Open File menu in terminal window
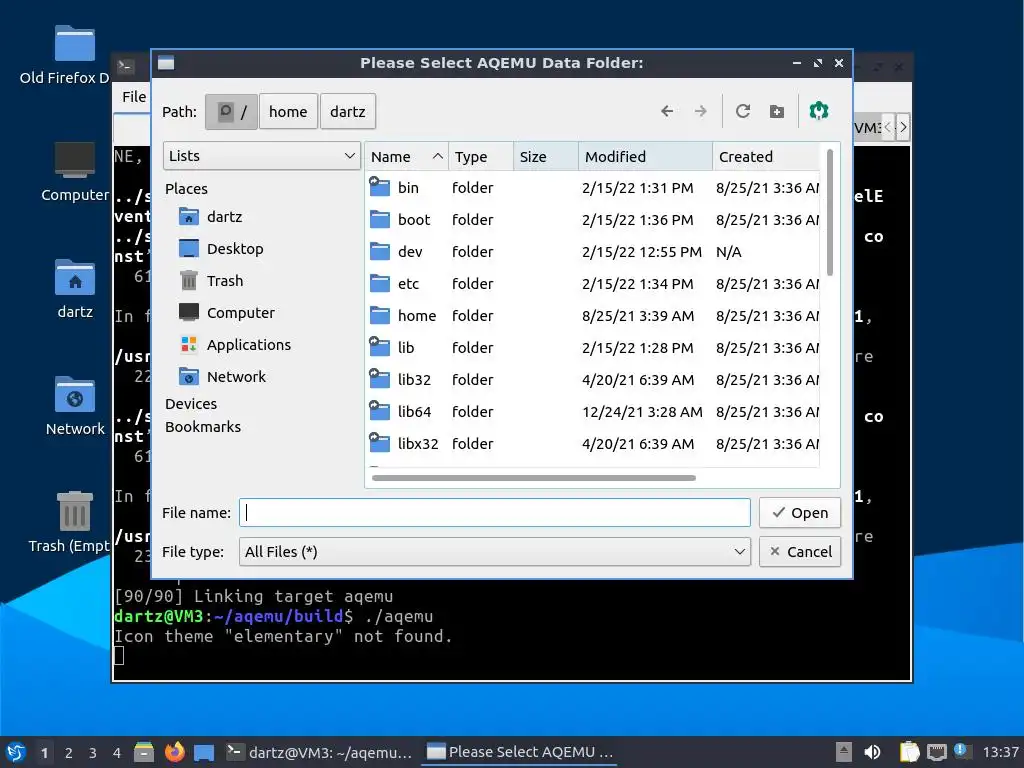The height and width of the screenshot is (768, 1024). pos(134,97)
